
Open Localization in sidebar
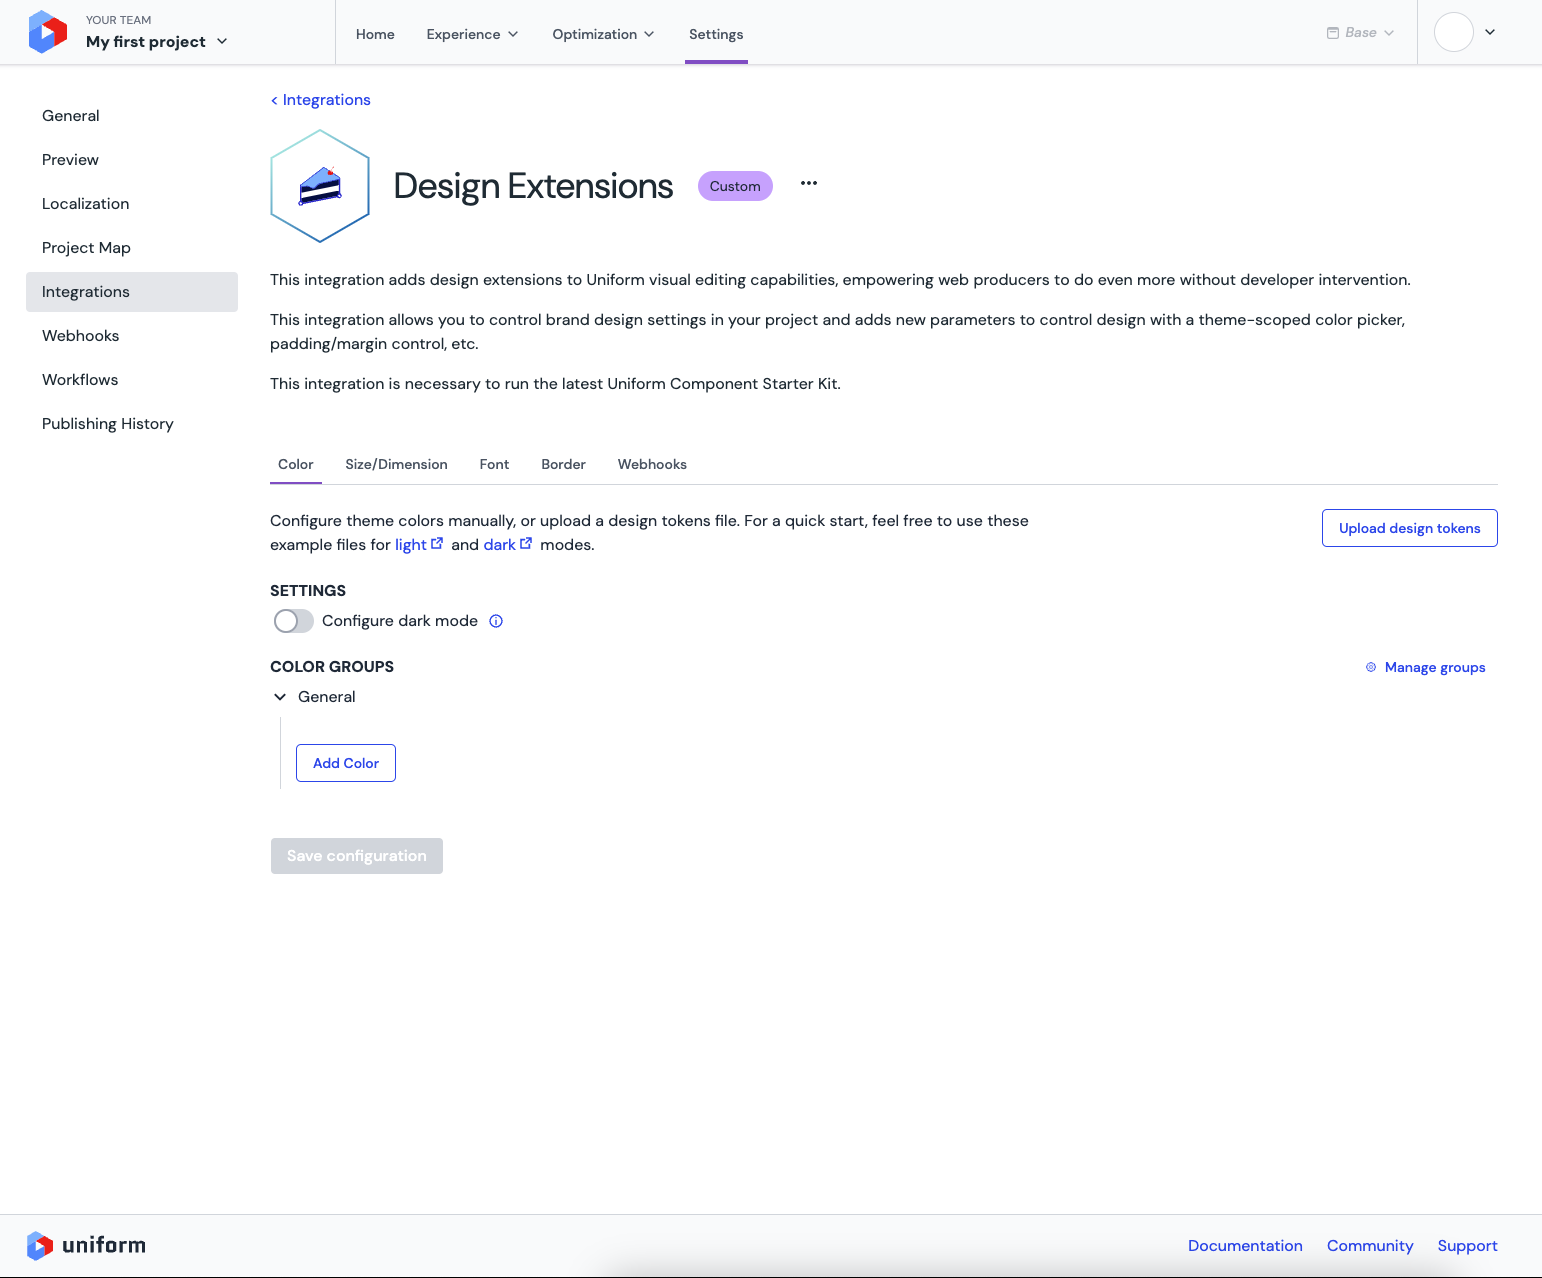[x=132, y=204]
